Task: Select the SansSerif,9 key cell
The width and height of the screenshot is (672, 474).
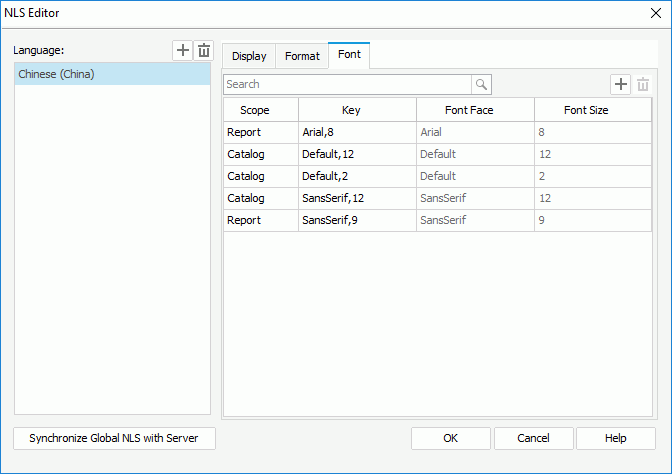Action: pos(357,220)
